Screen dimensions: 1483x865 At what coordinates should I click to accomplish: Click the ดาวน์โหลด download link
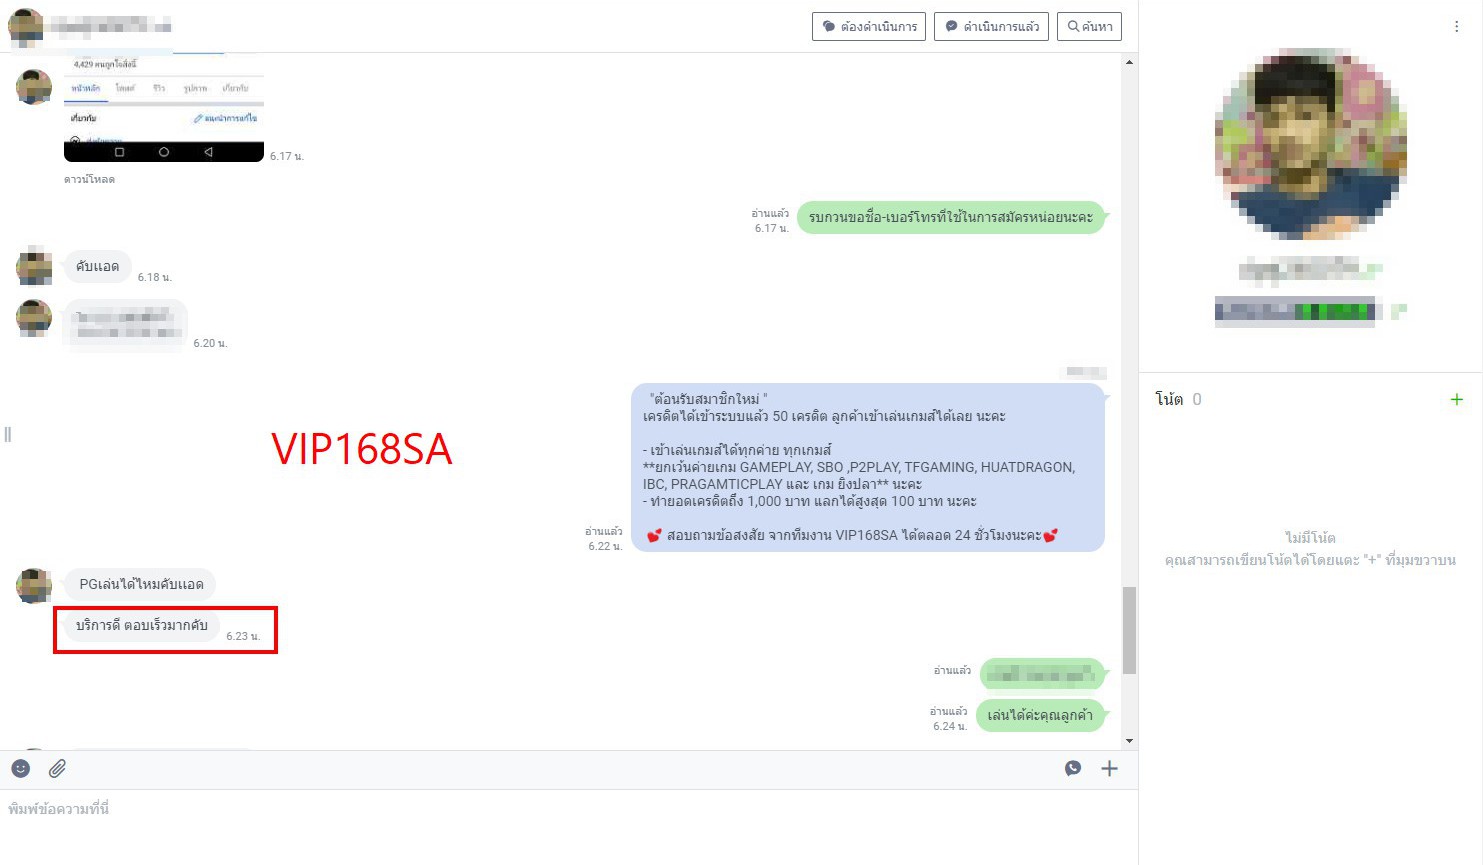[89, 179]
